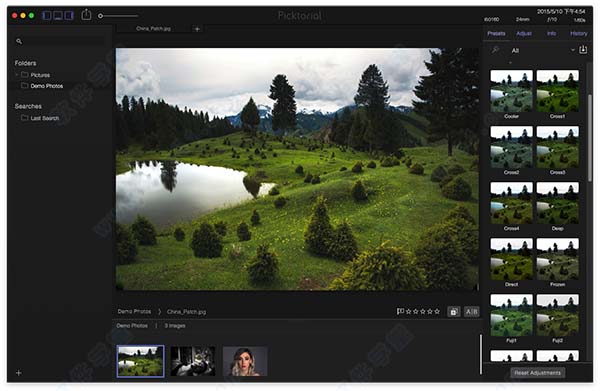Apply the Fuji1 preset thumbnail
Image resolution: width=600 pixels, height=391 pixels.
511,315
